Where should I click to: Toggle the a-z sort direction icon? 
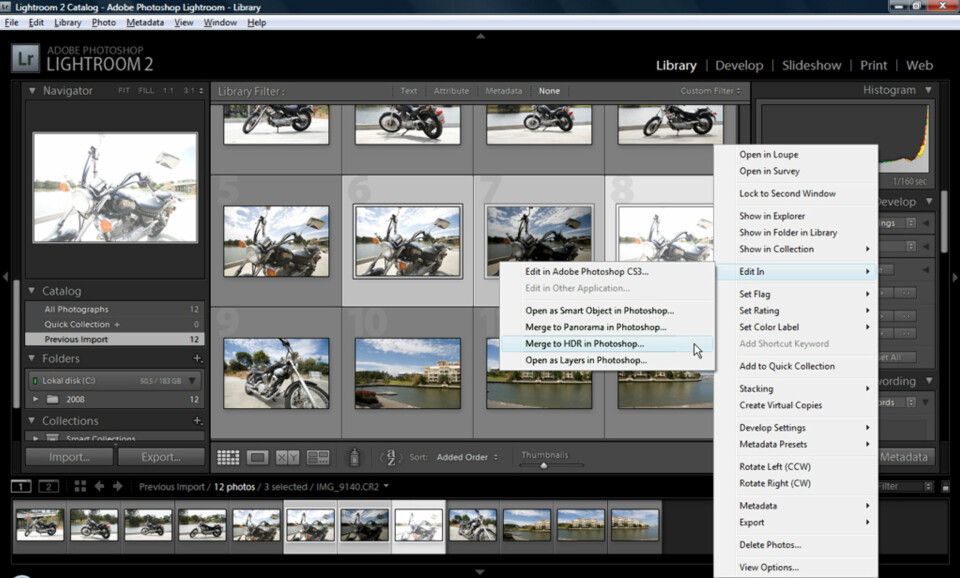(390, 457)
